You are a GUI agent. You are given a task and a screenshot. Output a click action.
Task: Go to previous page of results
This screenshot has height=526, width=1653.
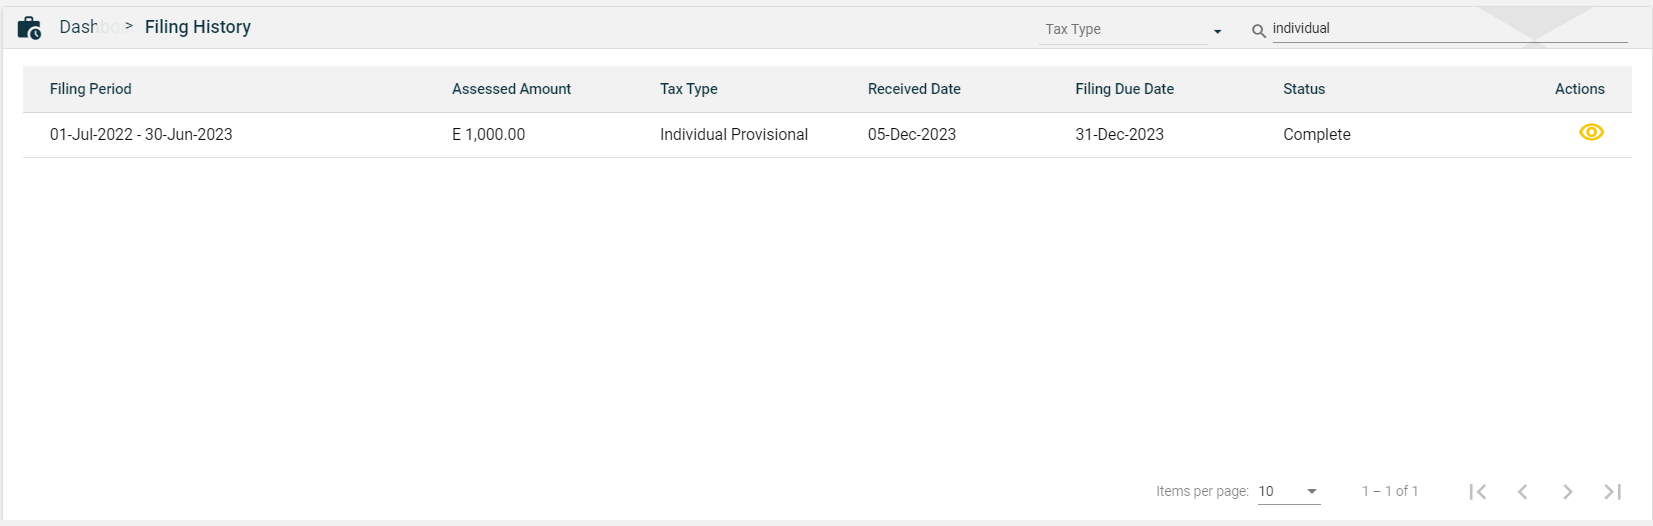(1522, 491)
